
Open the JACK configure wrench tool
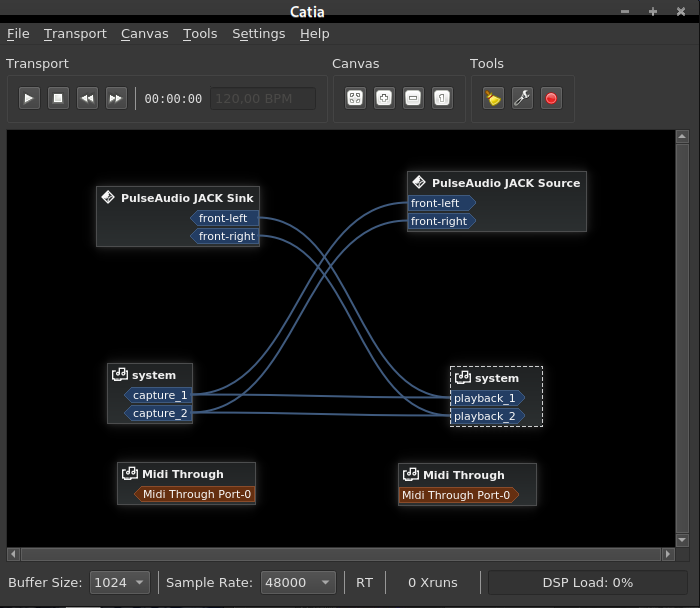pos(522,98)
